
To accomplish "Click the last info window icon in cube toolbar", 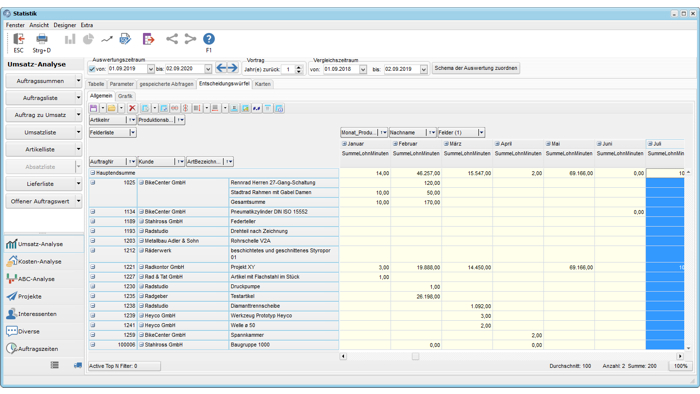I will pyautogui.click(x=279, y=108).
